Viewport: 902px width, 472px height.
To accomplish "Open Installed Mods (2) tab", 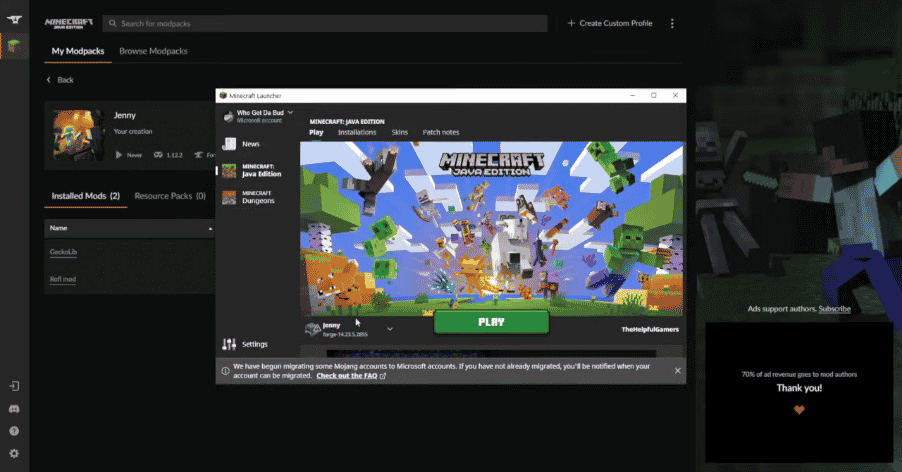I will pyautogui.click(x=86, y=196).
